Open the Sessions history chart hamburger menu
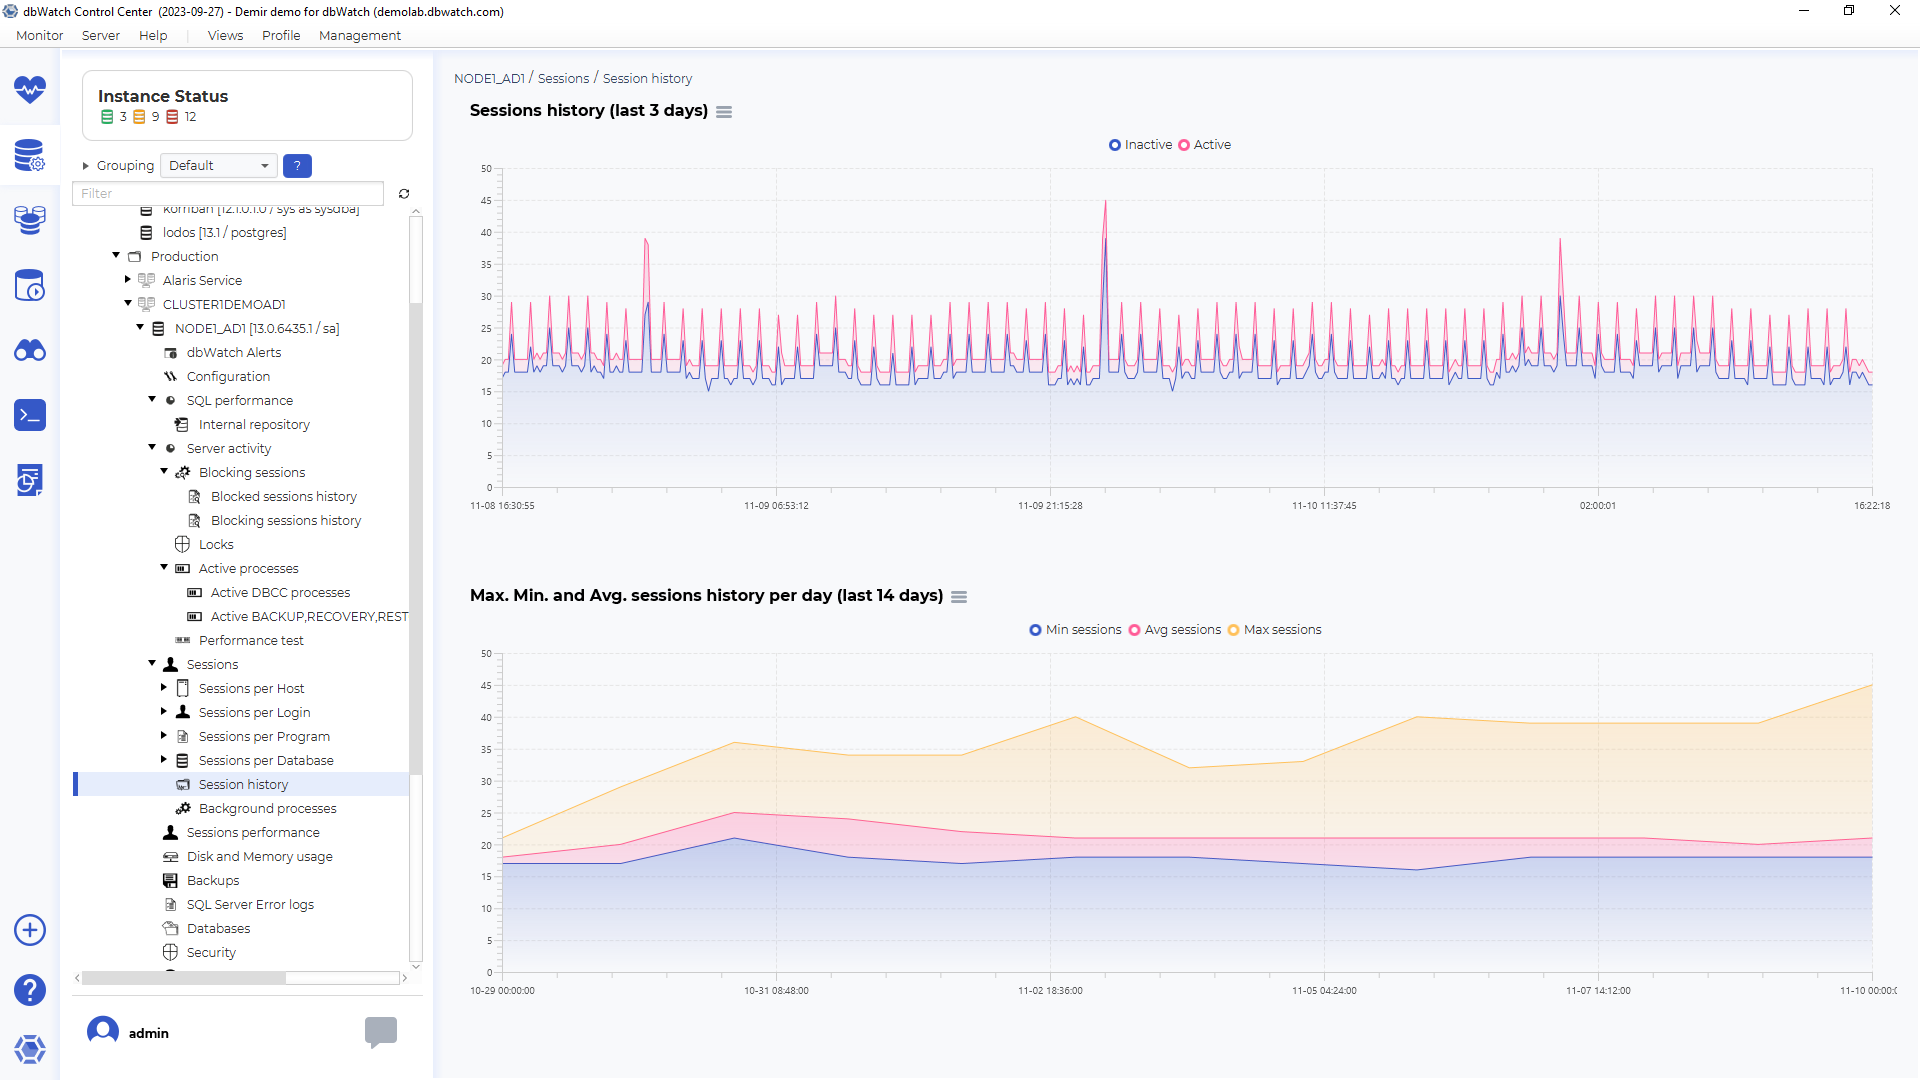 click(x=724, y=112)
